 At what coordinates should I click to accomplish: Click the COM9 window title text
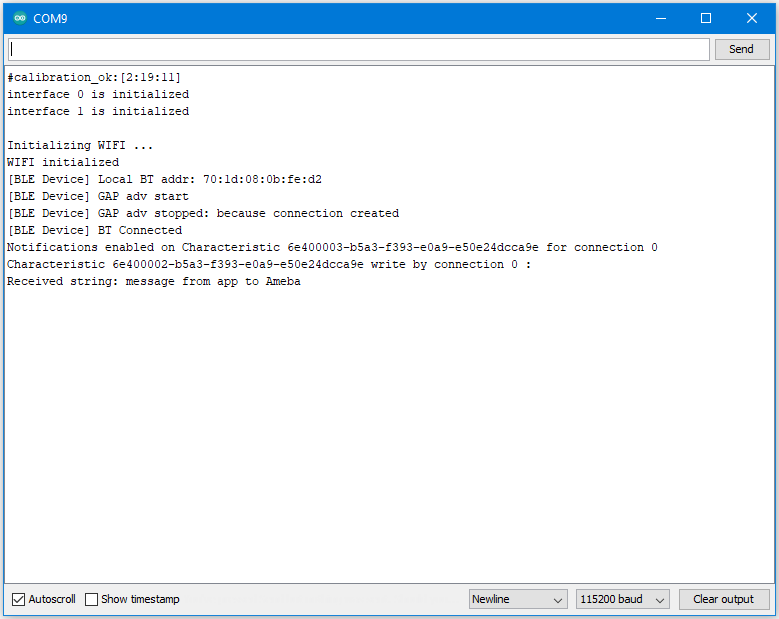[50, 18]
